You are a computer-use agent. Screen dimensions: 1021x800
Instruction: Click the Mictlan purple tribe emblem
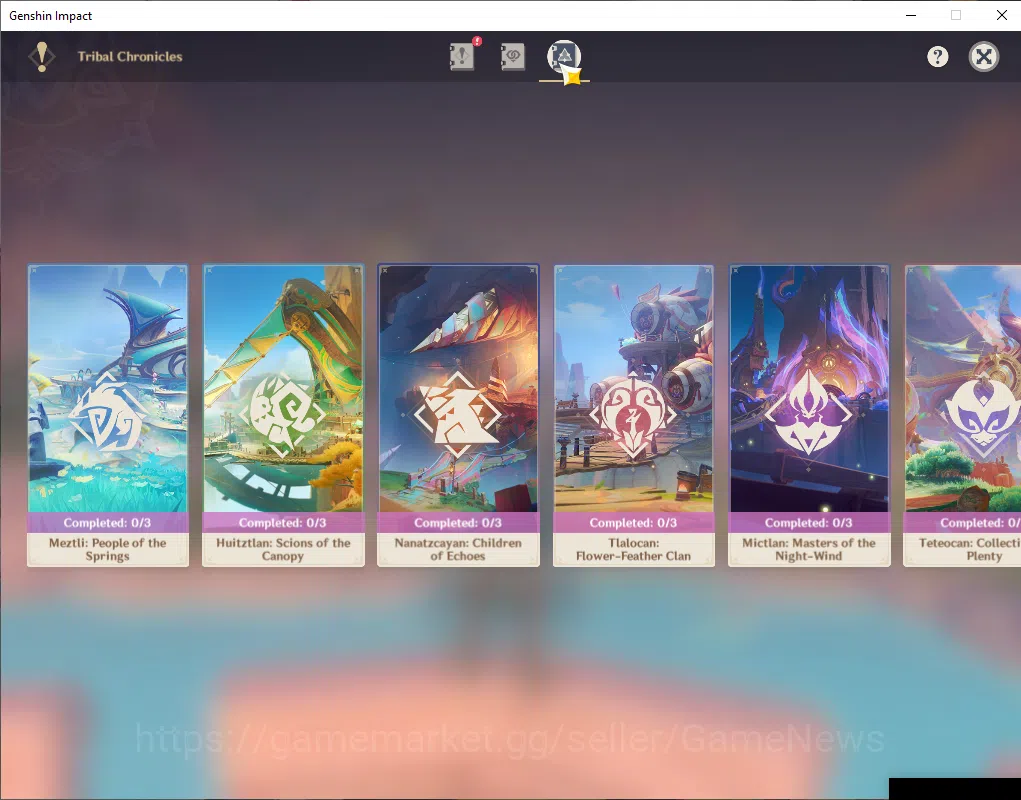tap(808, 413)
